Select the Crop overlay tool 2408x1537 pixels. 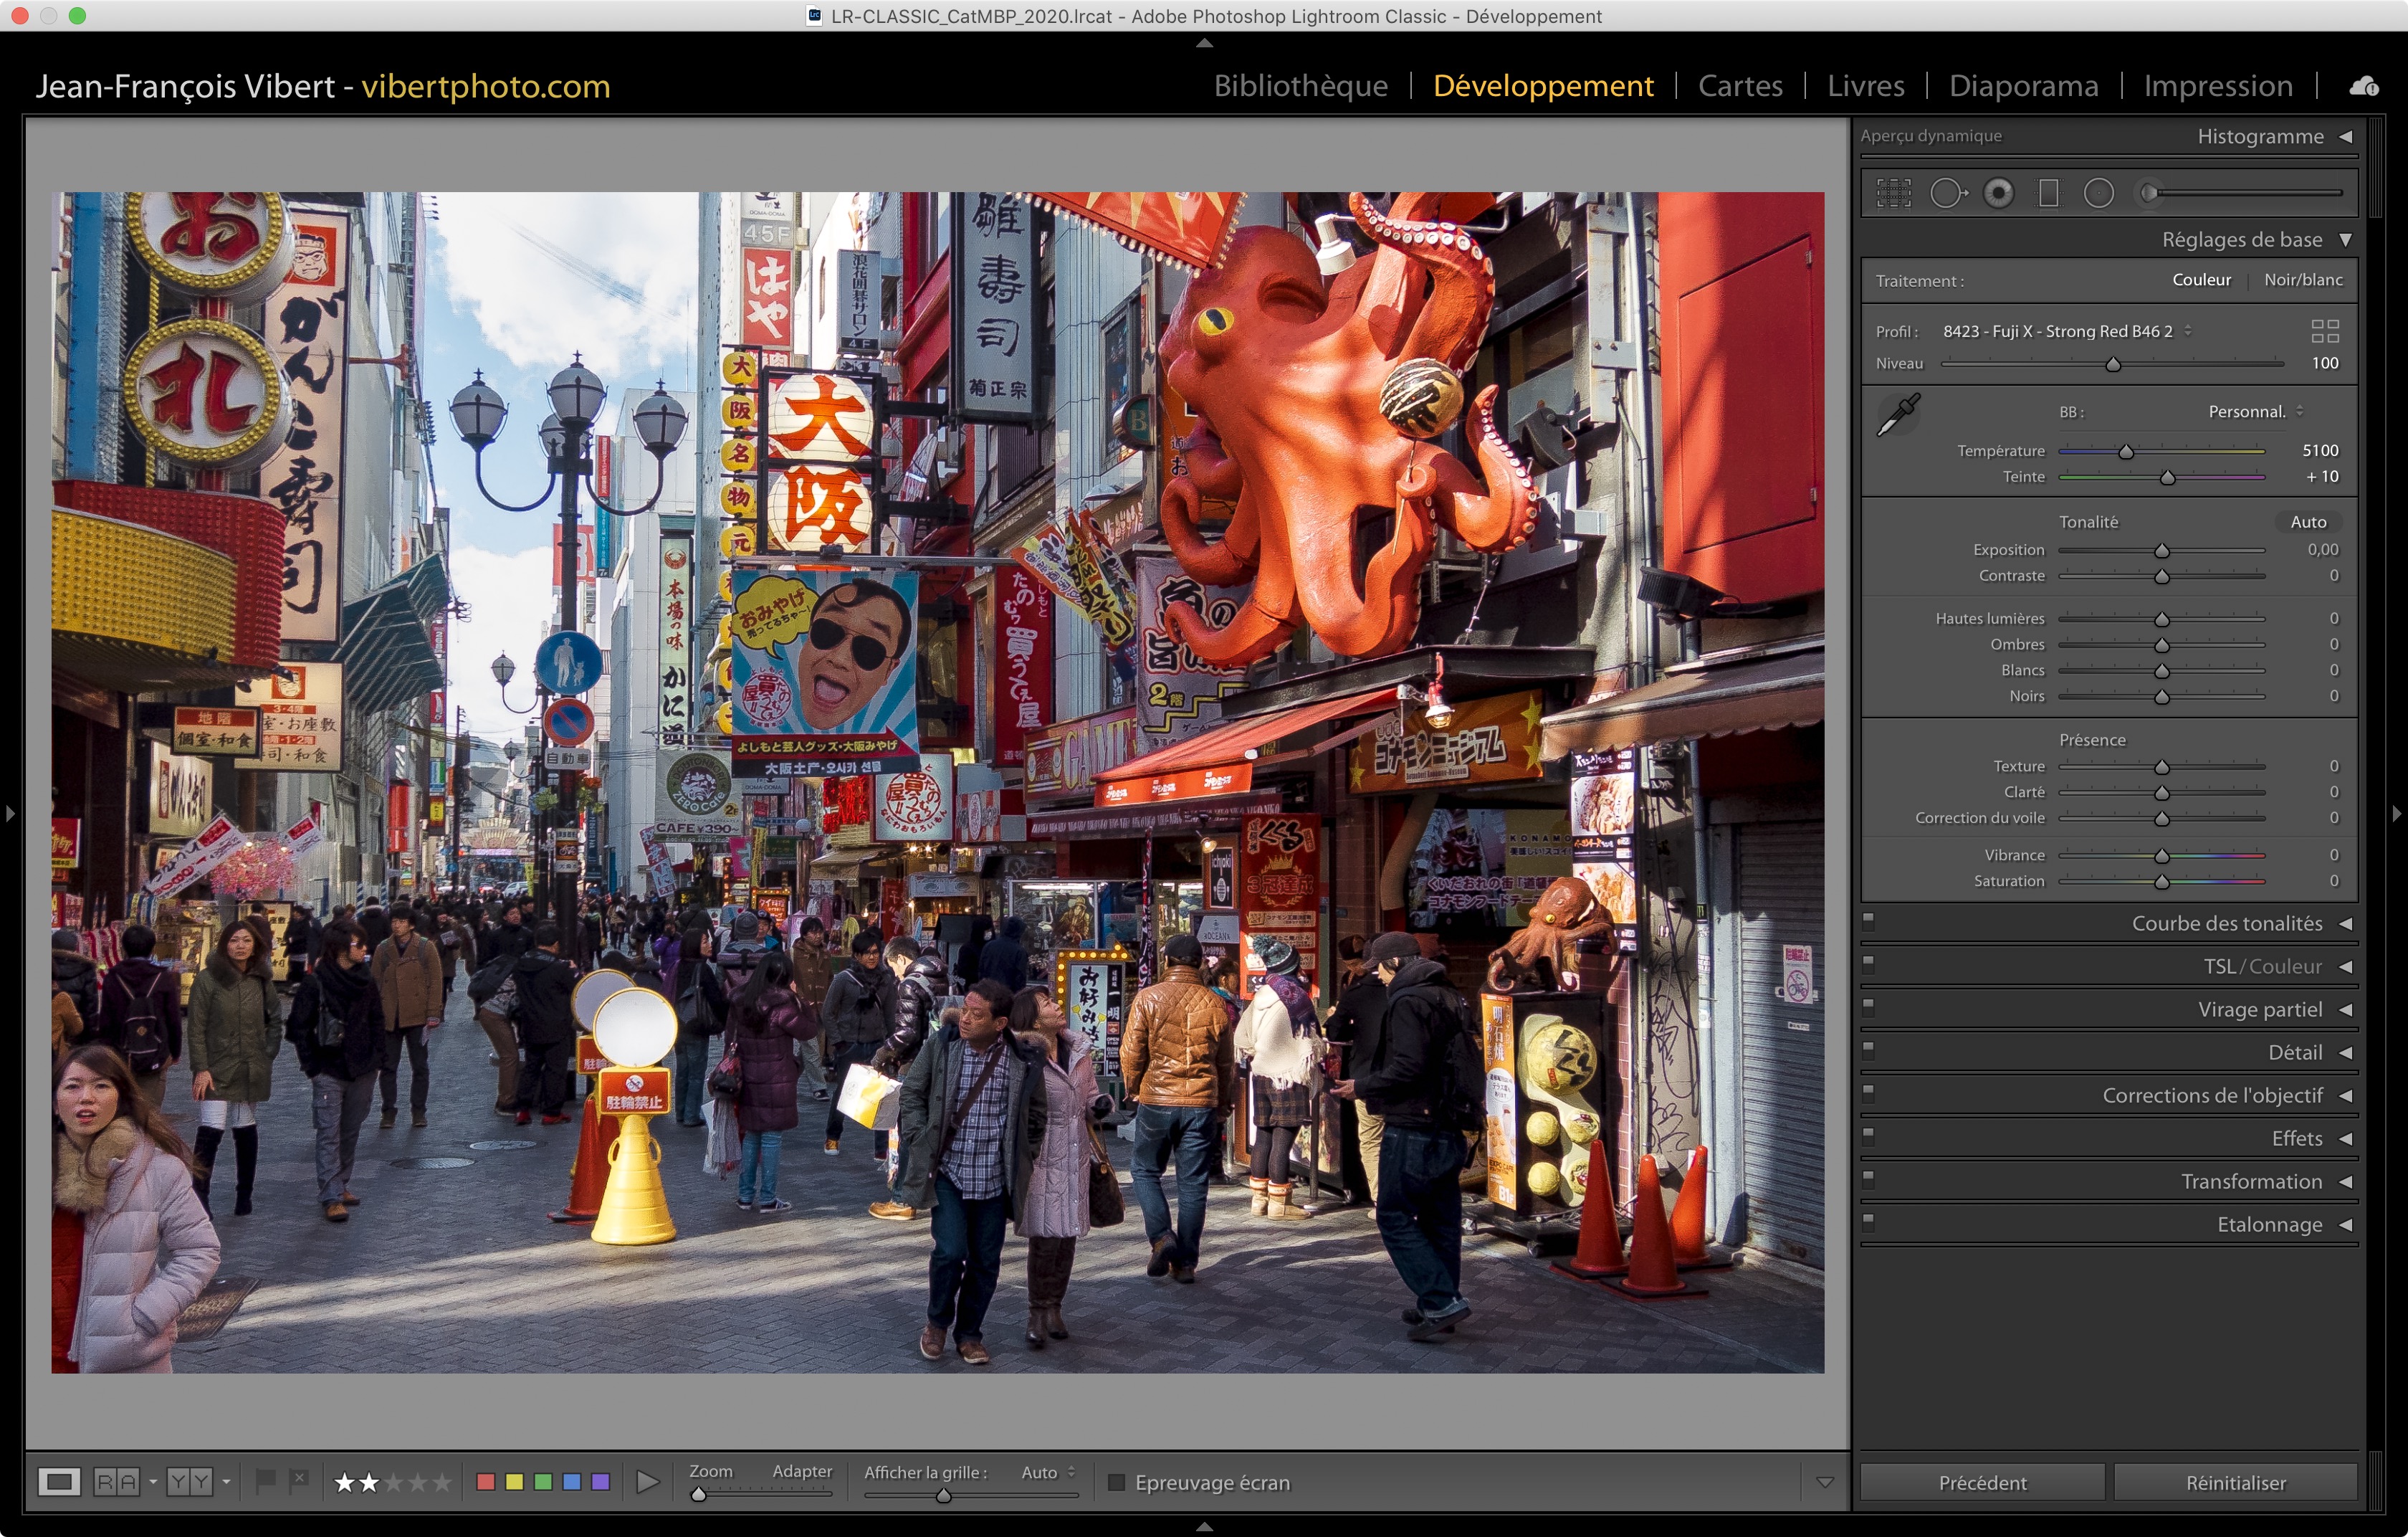point(1893,193)
